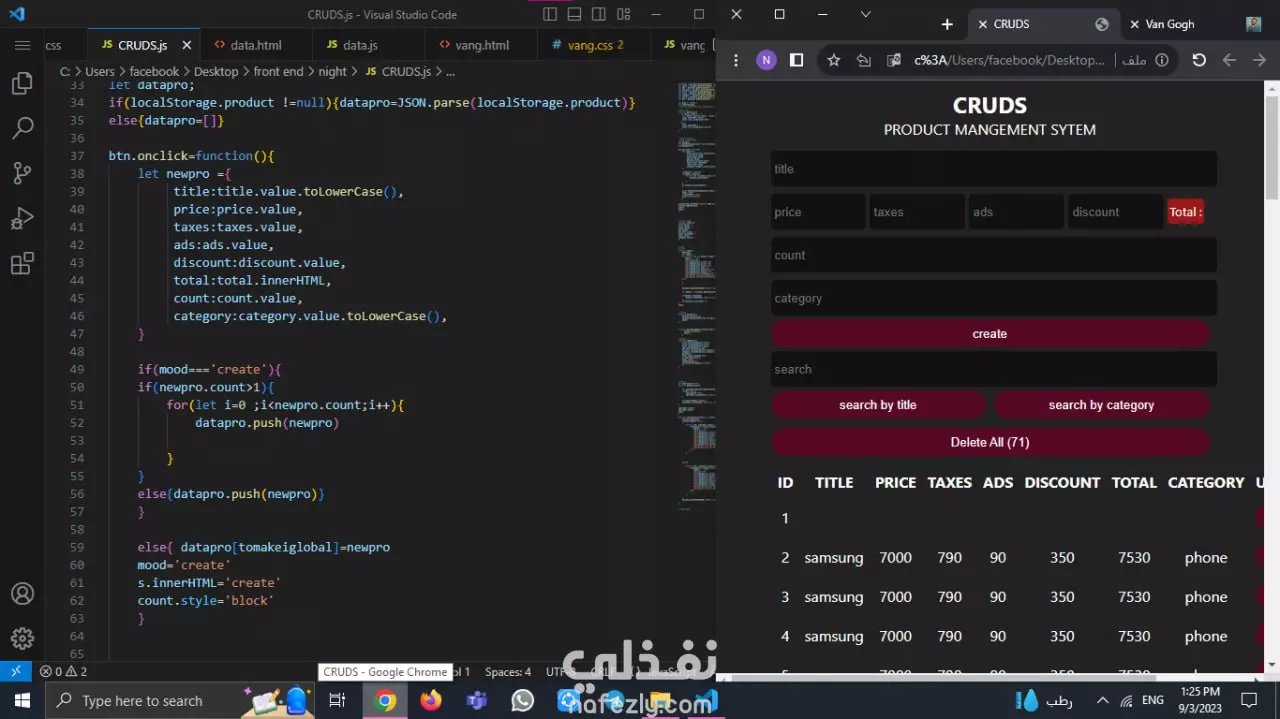Click the title input field
1280x719 pixels.
[x=994, y=169]
